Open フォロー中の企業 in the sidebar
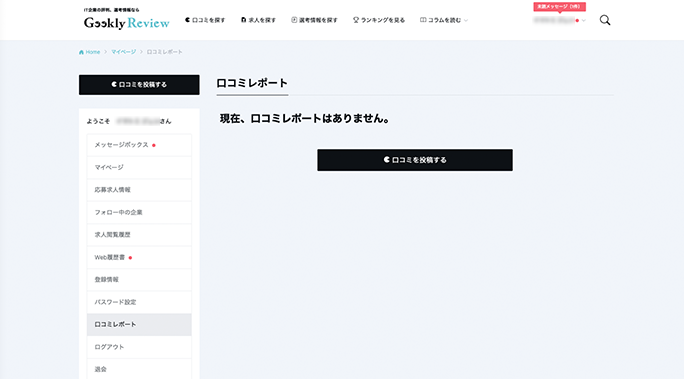The height and width of the screenshot is (379, 684). 139,212
